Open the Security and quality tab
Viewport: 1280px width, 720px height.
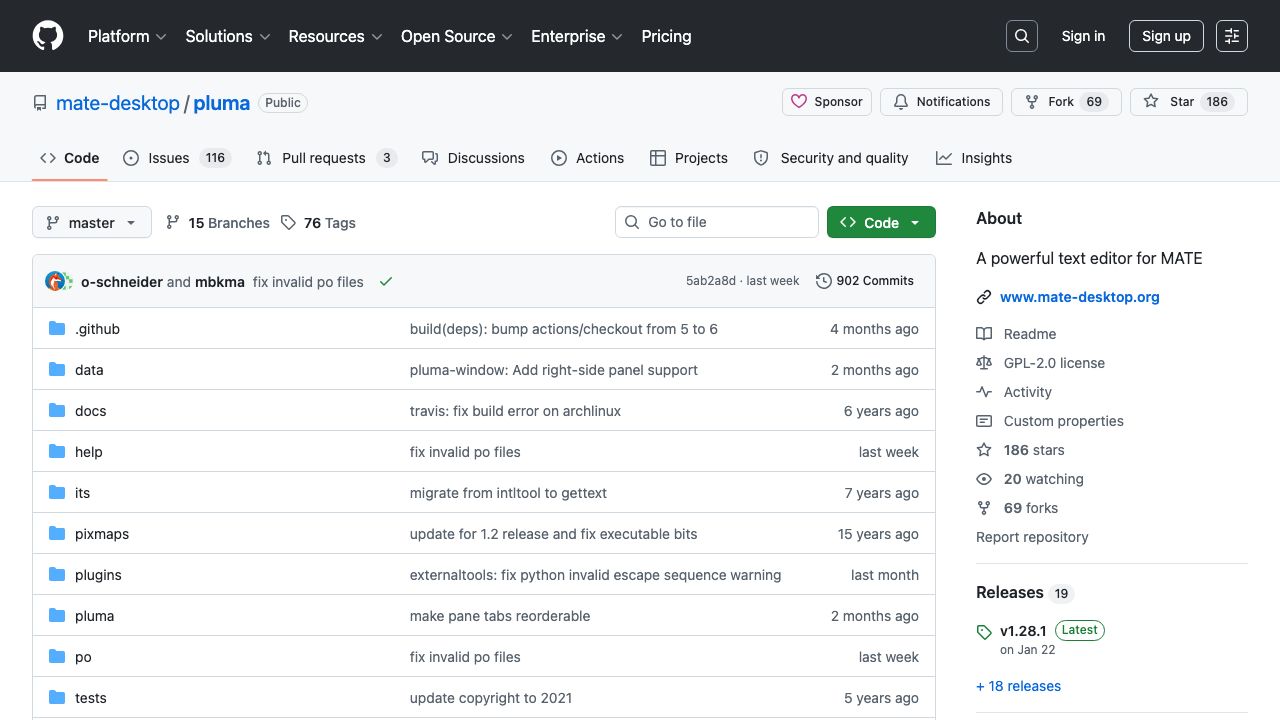(x=831, y=158)
